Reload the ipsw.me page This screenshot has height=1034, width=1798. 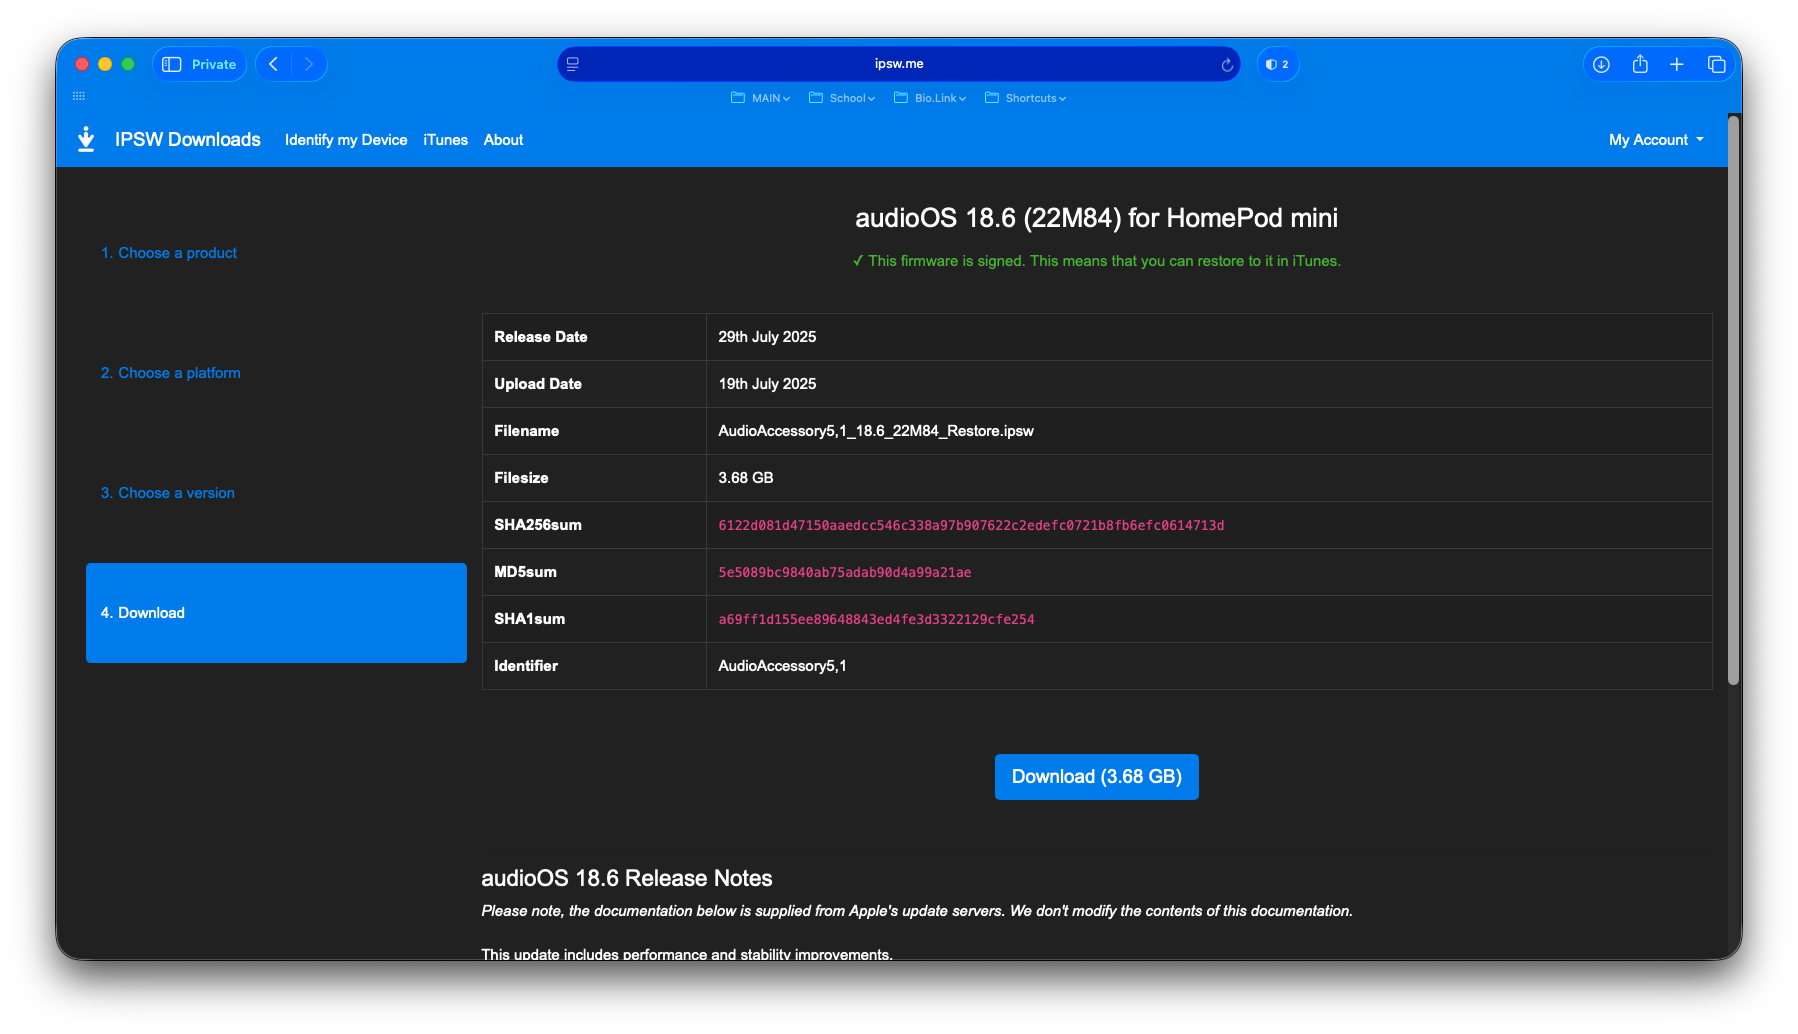1227,65
